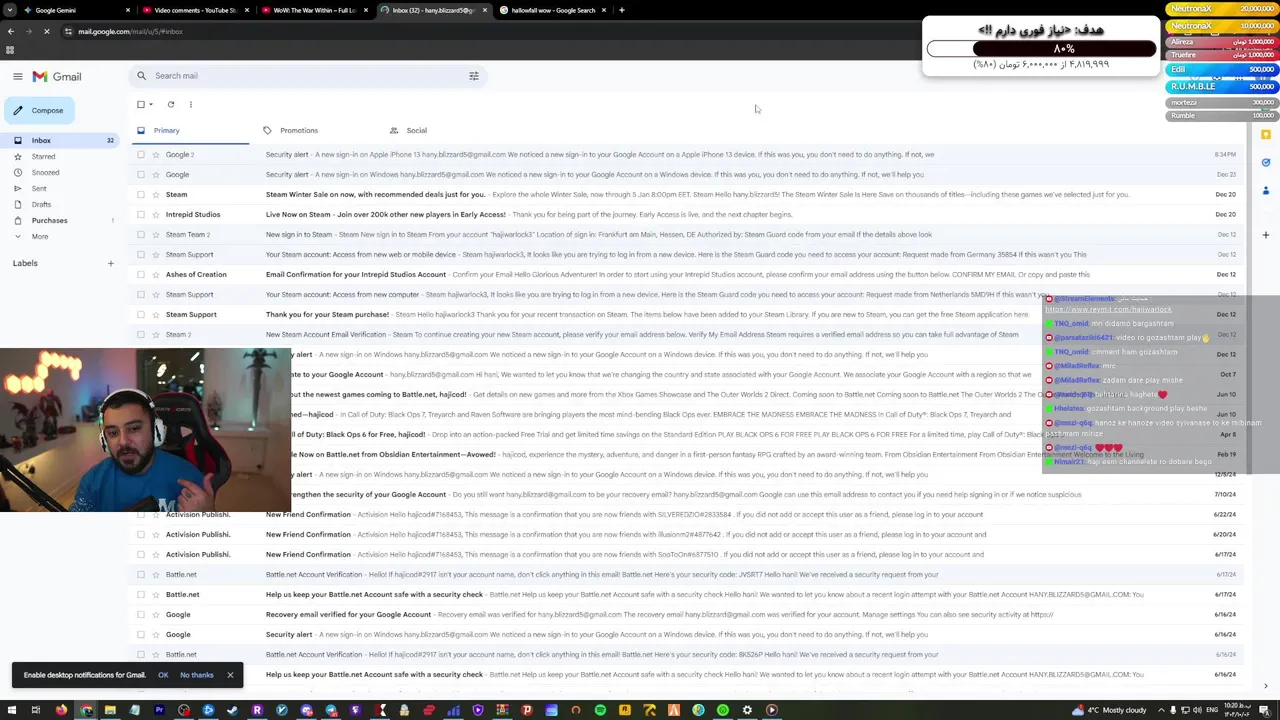Expand the More section in sidebar
Screen dimensions: 1280x720
pos(39,237)
